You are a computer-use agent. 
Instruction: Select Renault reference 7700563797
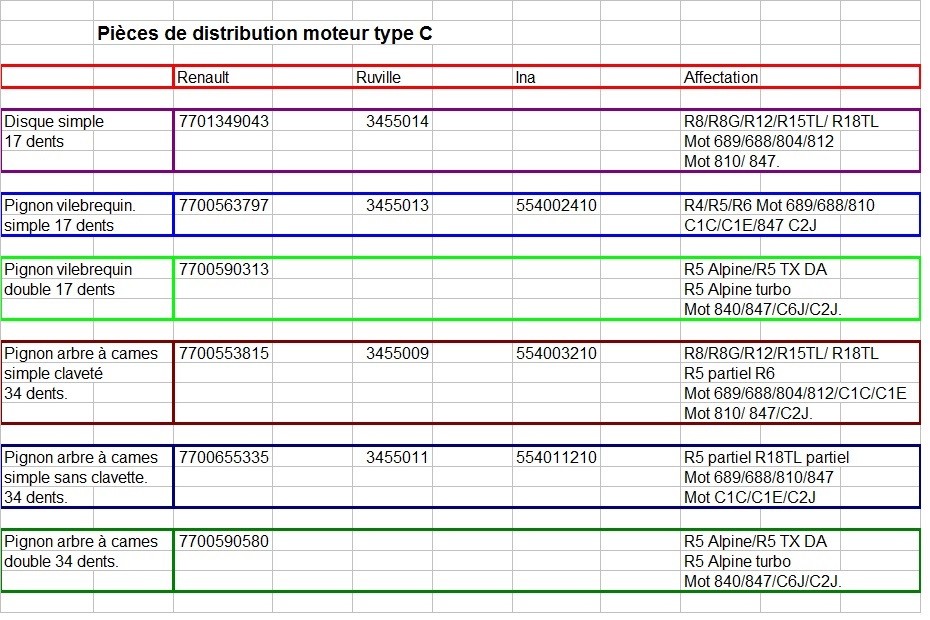224,206
